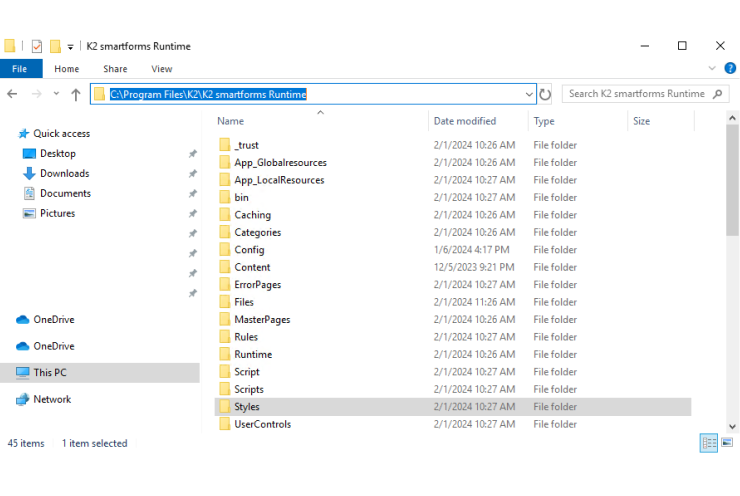Screen dimensions: 740x496
Task: Select the second OneDrive entry
Action: coord(53,346)
